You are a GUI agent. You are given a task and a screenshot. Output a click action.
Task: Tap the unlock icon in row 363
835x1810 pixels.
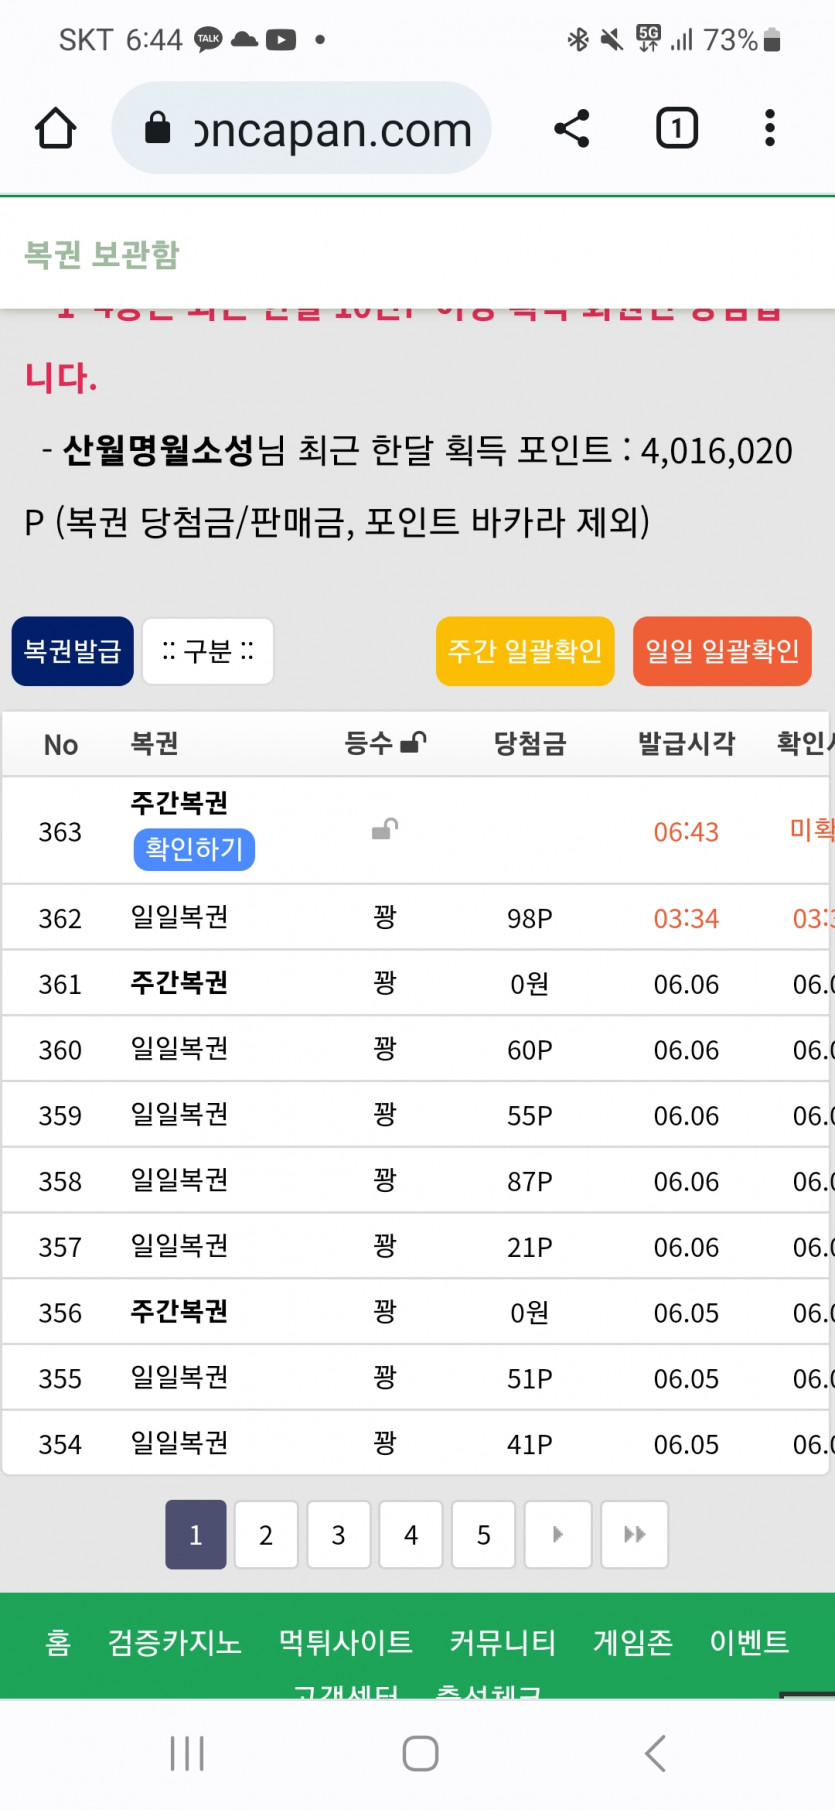point(385,829)
